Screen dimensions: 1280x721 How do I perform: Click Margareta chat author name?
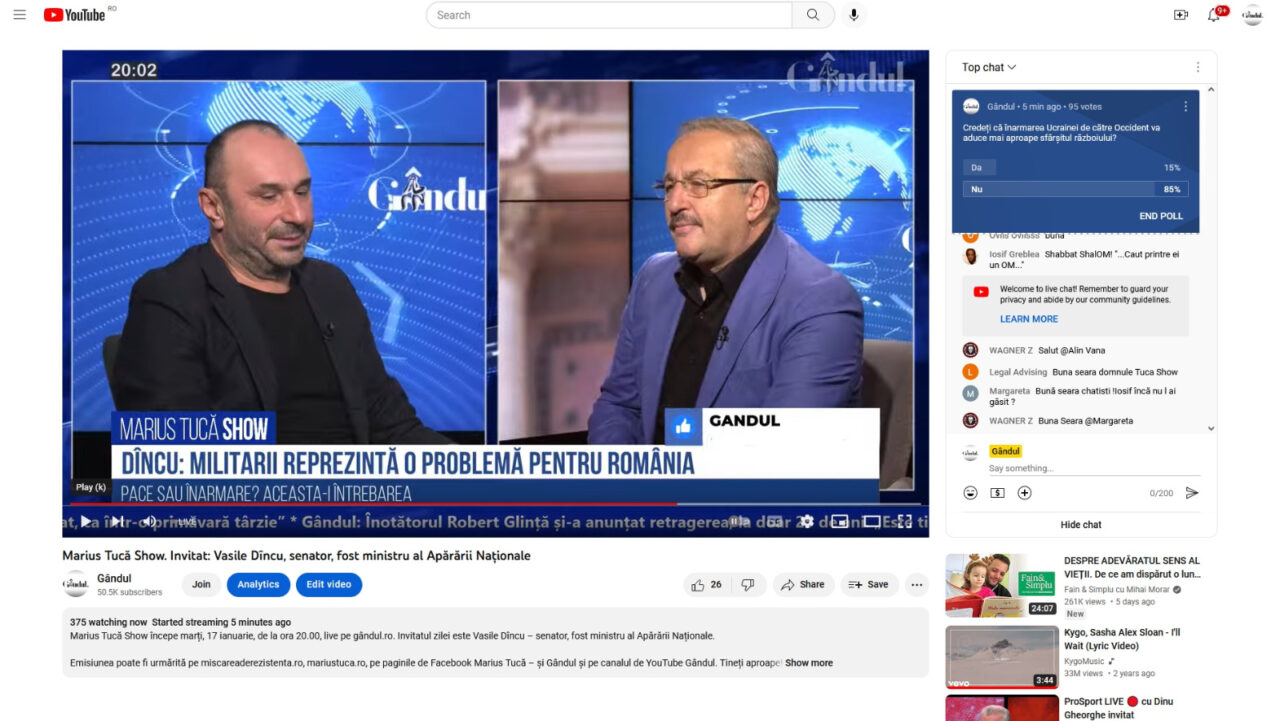1009,391
